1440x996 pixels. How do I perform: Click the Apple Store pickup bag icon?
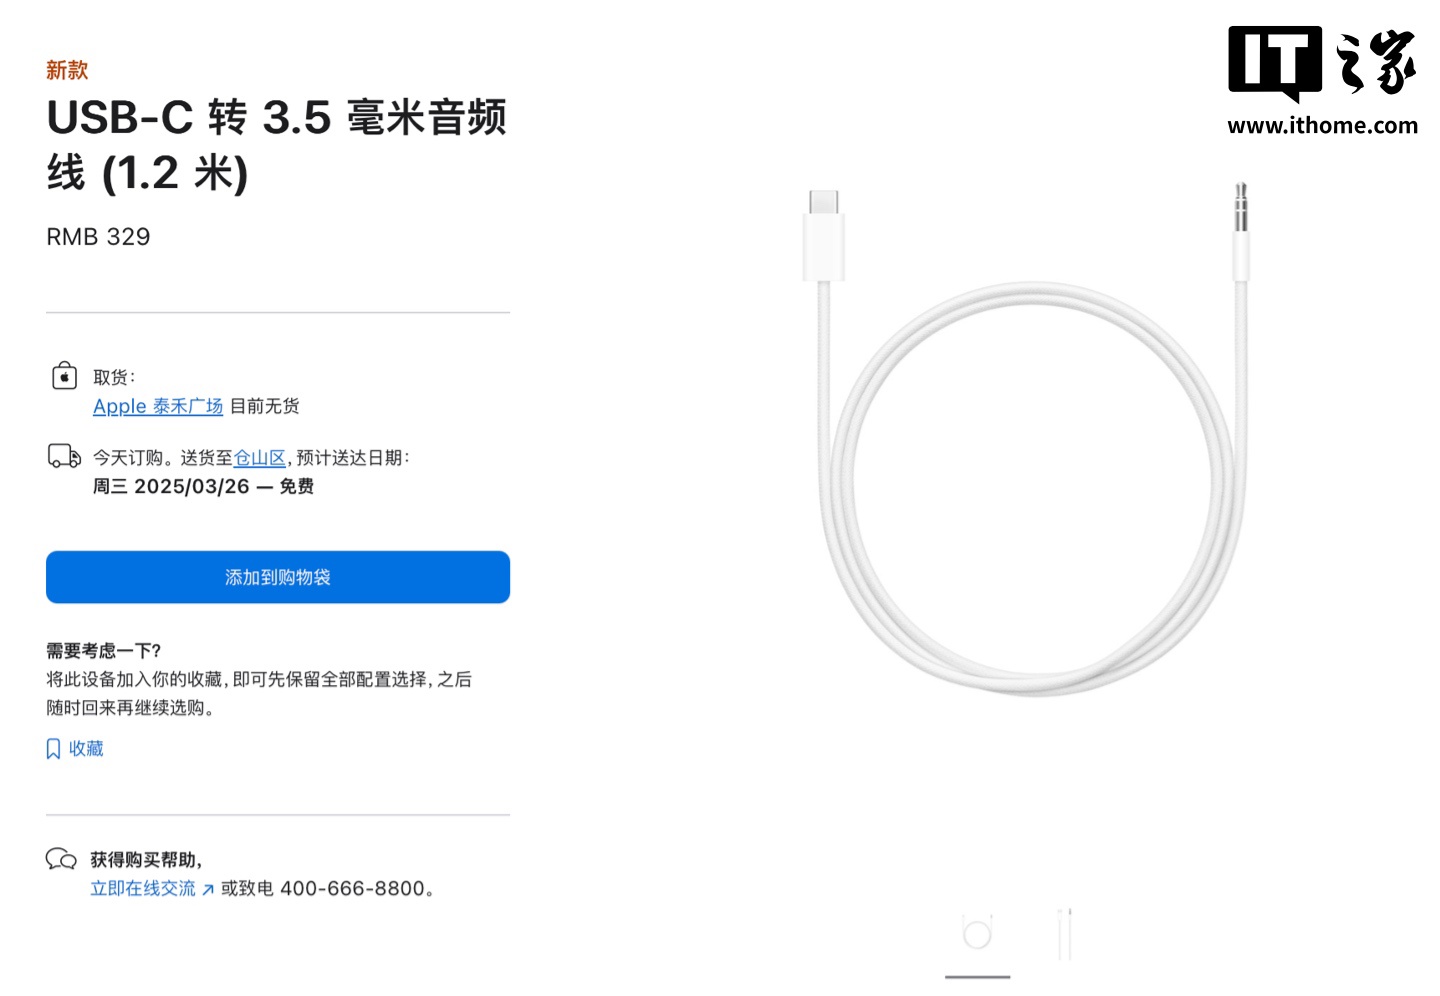(x=64, y=376)
